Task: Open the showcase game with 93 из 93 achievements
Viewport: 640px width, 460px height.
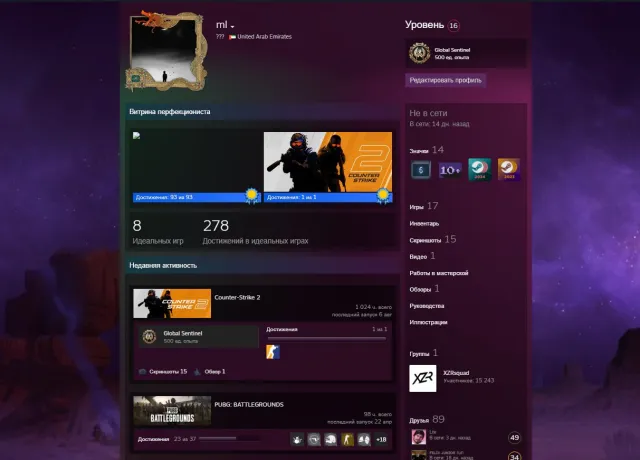Action: [196, 162]
